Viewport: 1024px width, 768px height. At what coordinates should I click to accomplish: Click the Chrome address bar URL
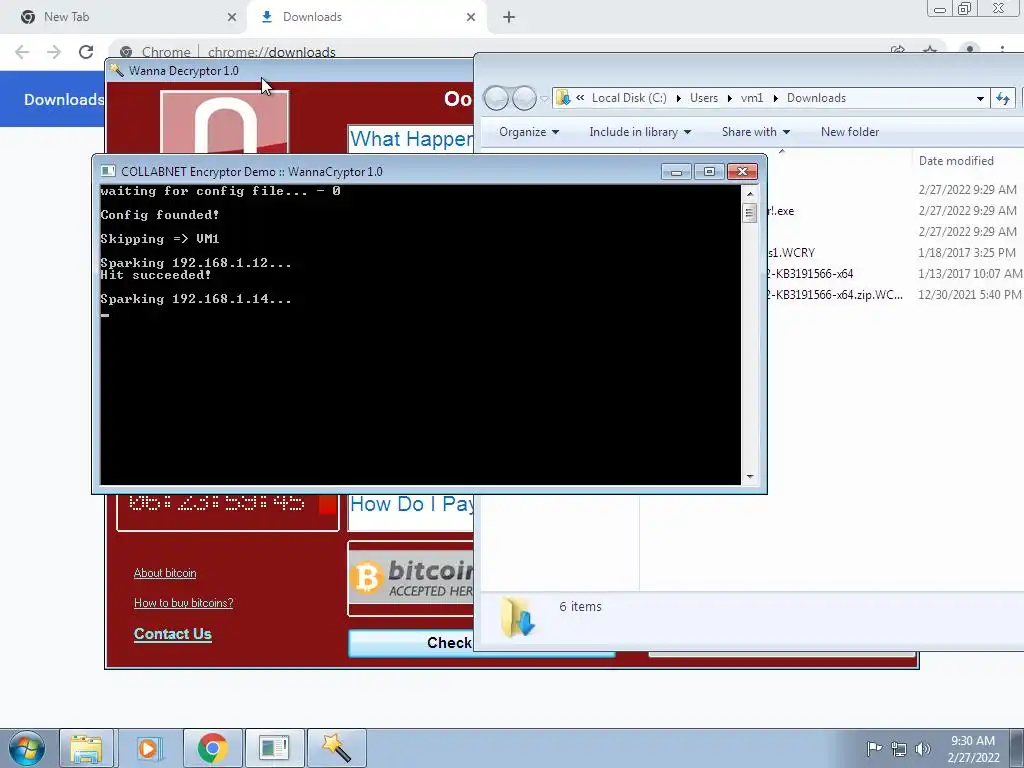tap(272, 52)
